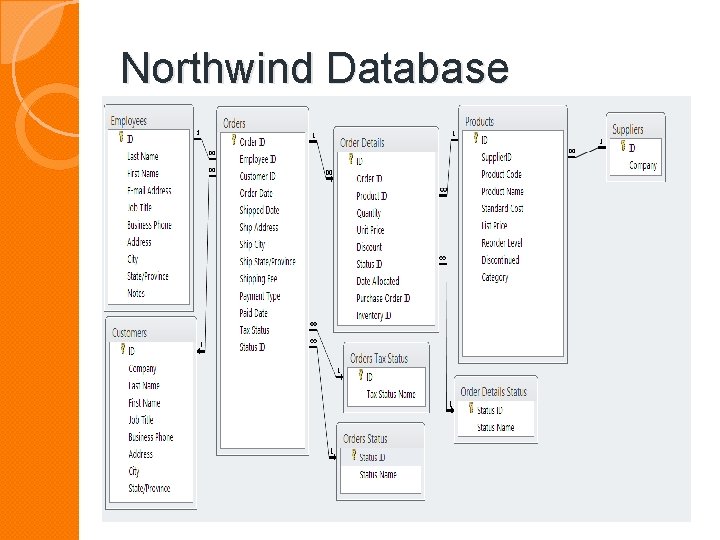
Task: Select Job Title in the Employees table
Action: [139, 208]
